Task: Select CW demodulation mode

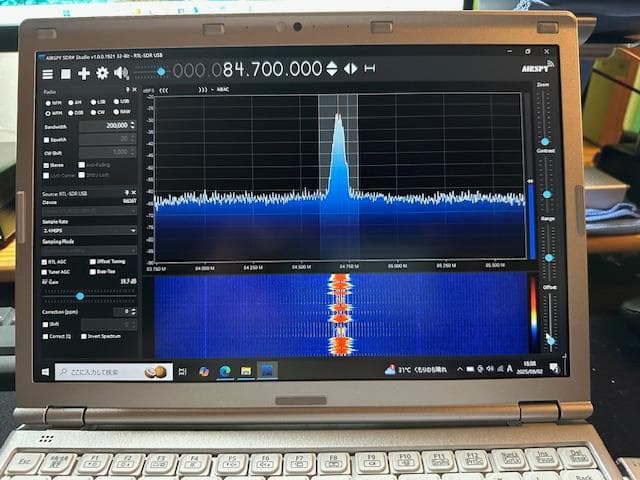Action: 98,112
